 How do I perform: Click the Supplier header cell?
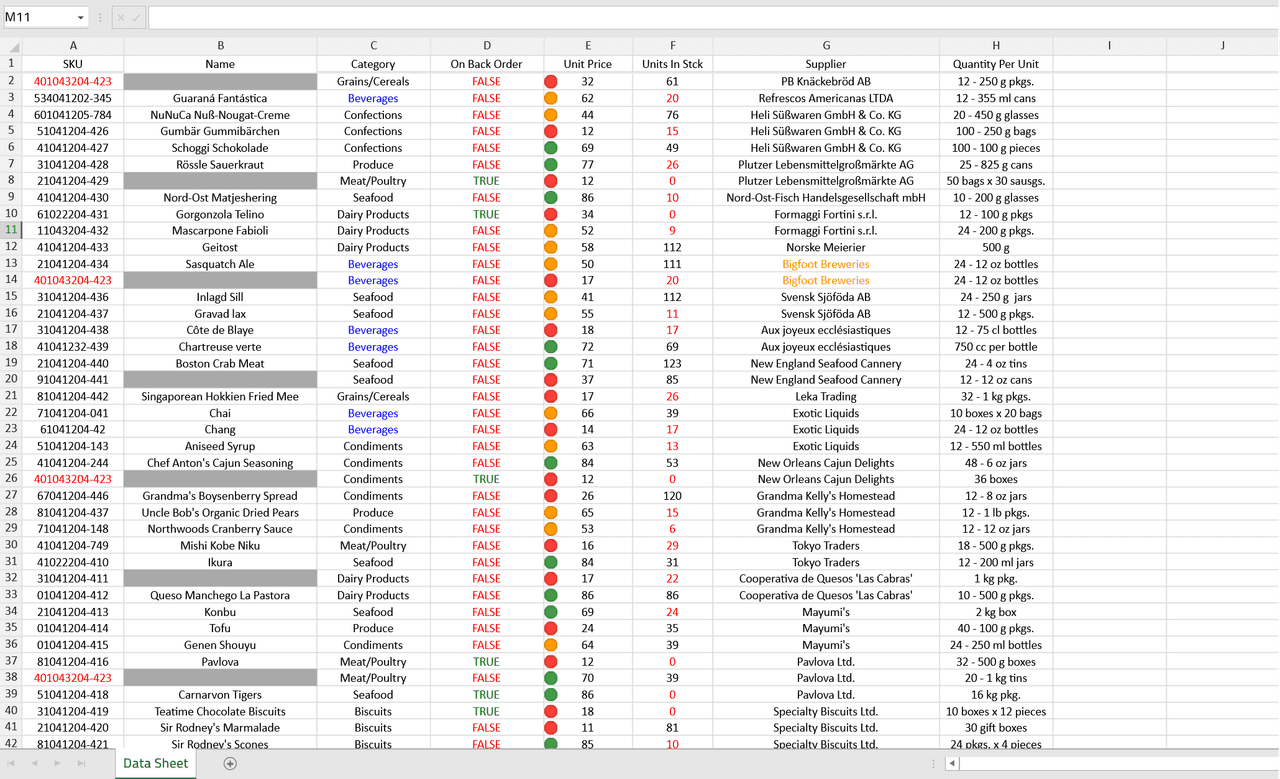click(x=826, y=64)
